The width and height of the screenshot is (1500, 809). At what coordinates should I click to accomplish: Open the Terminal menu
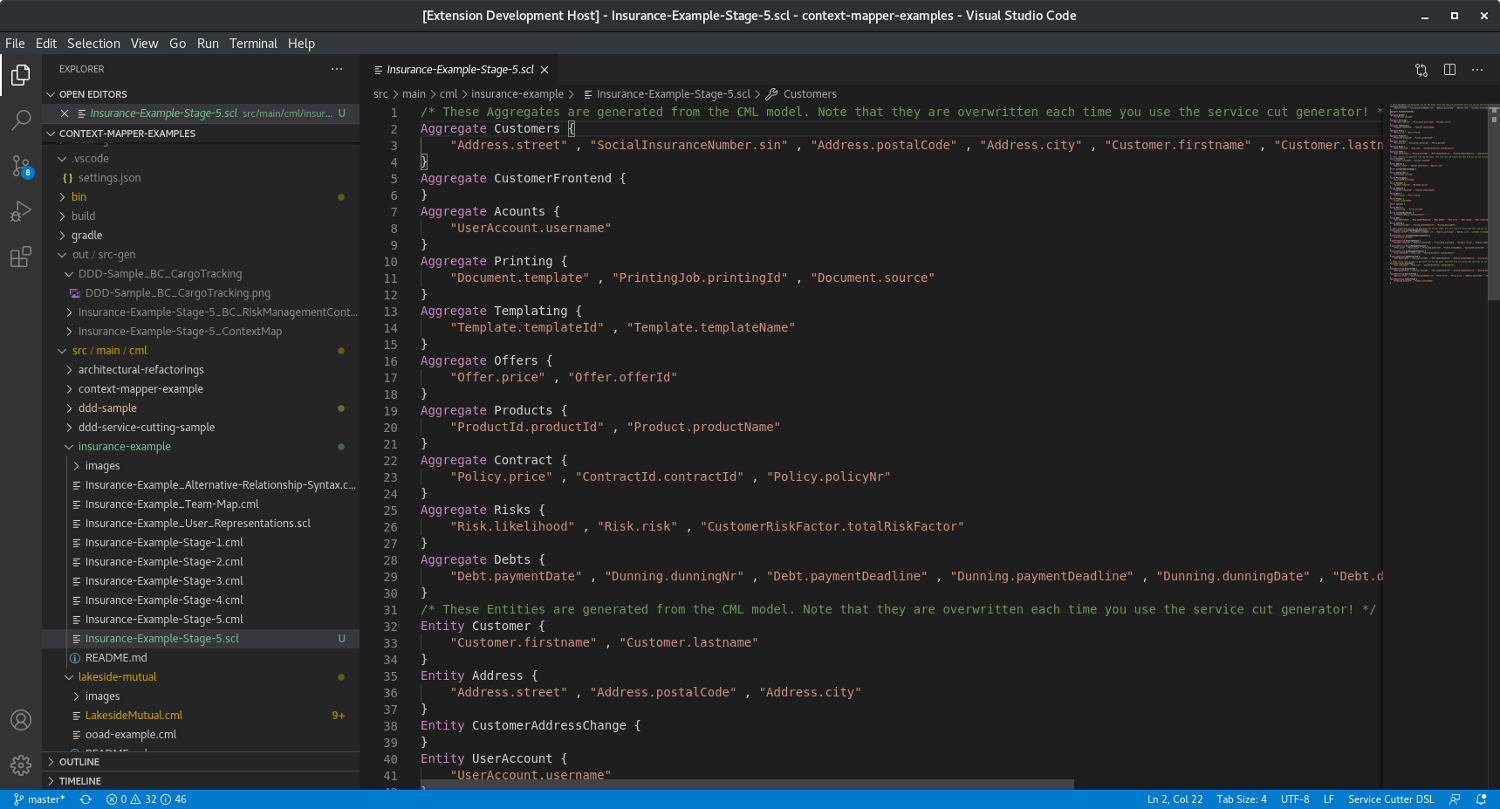click(253, 43)
